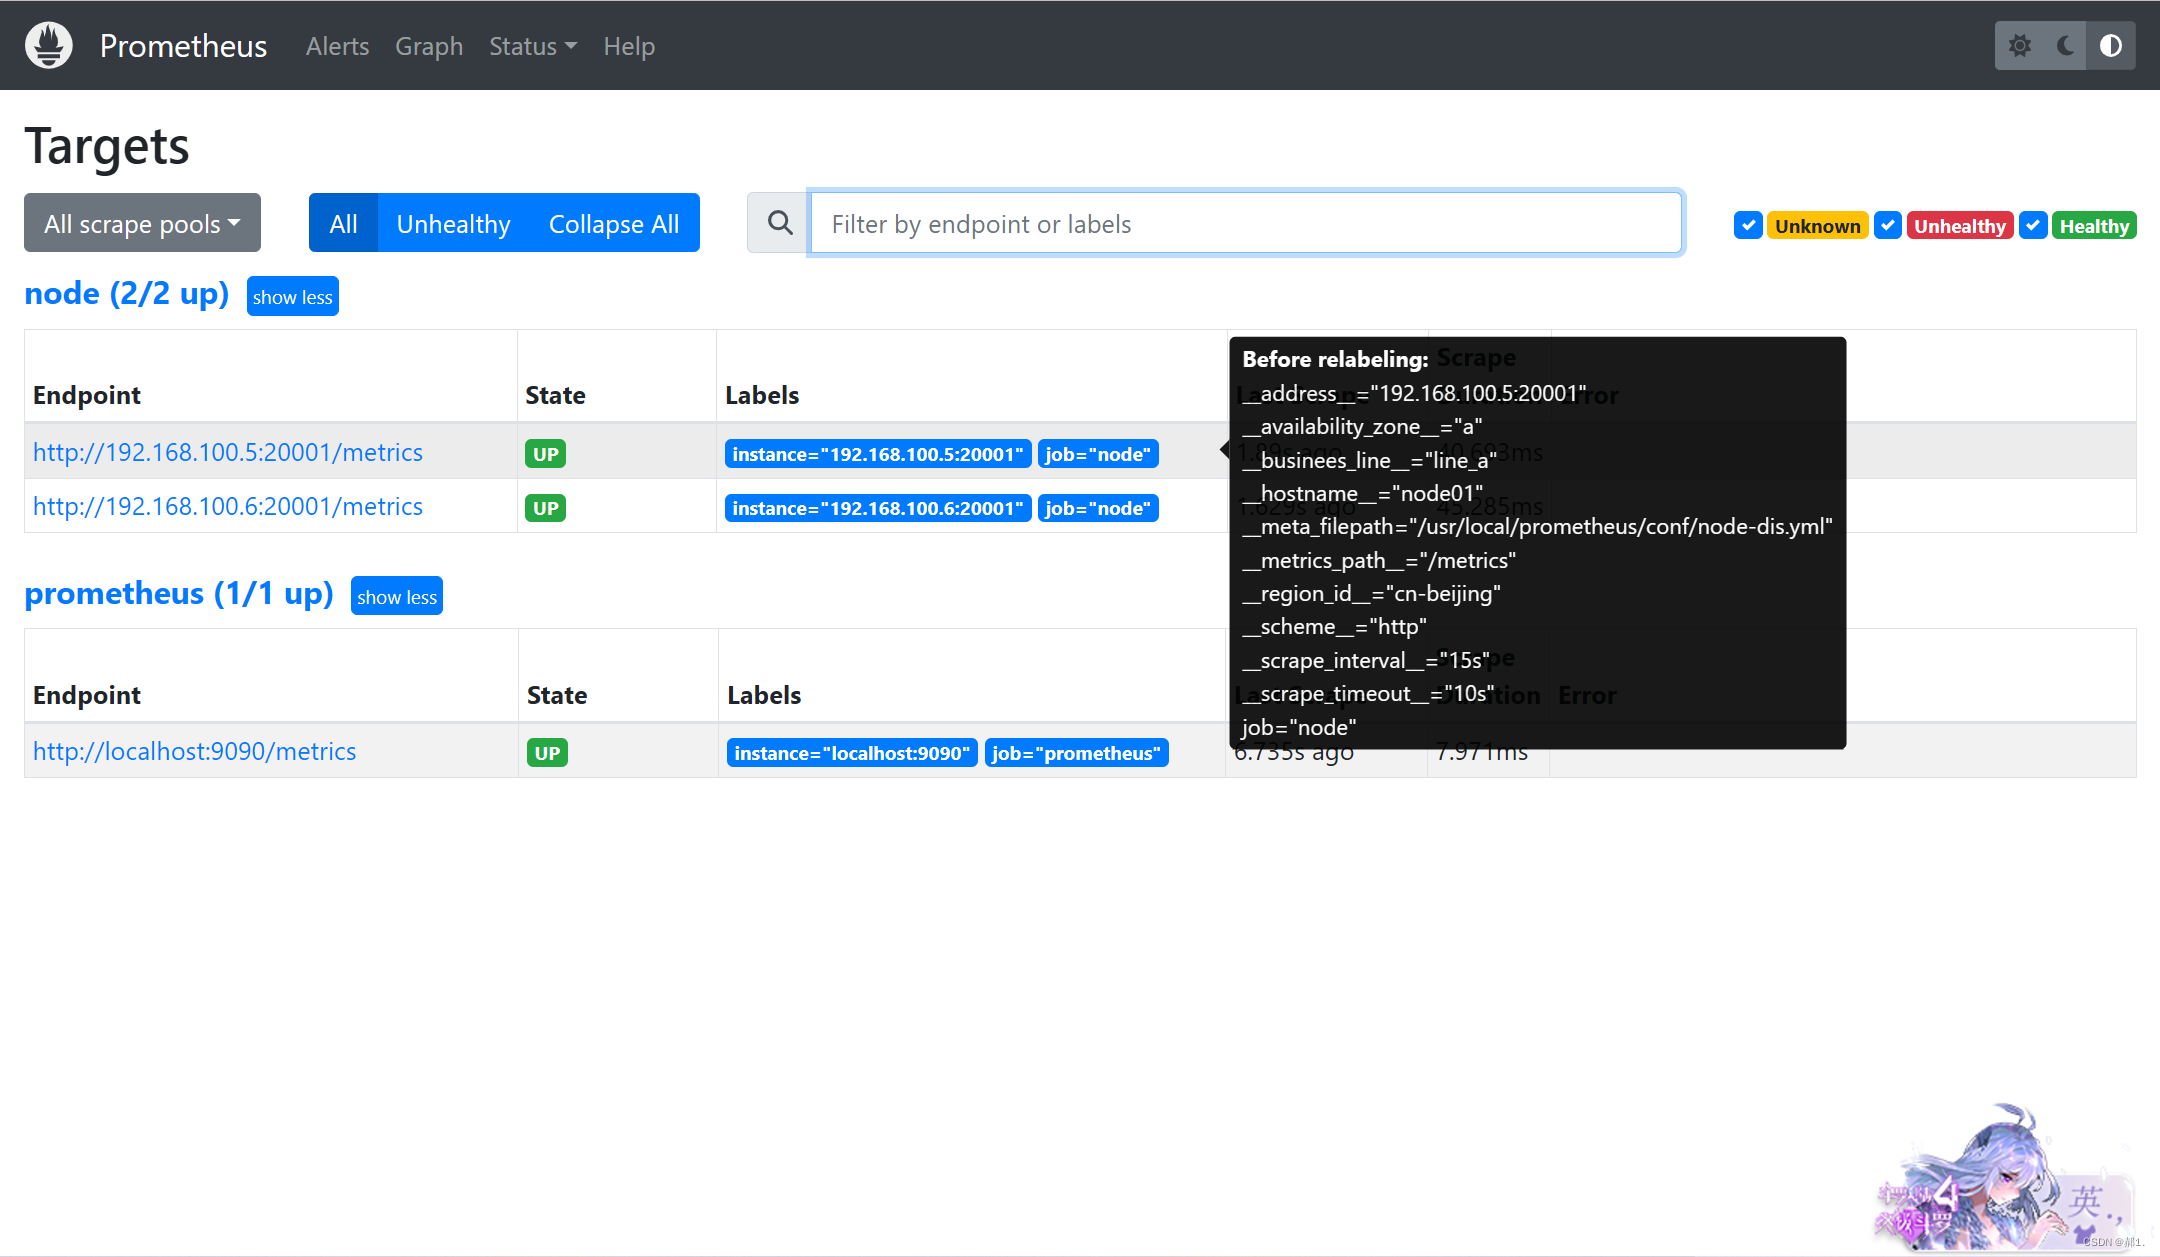Open the 192.168.100.6:20001 metrics link
This screenshot has width=2160, height=1257.
(x=228, y=507)
